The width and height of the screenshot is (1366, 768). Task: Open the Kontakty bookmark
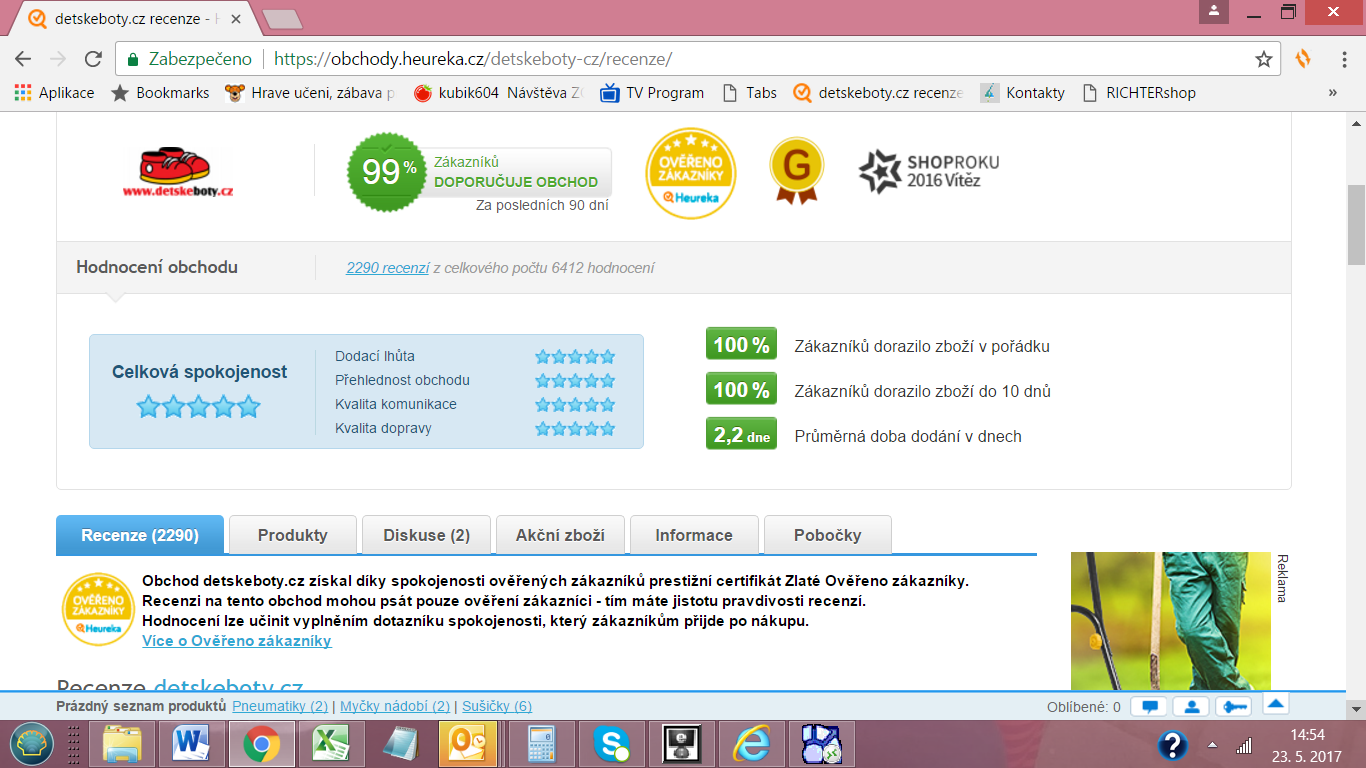coord(1023,93)
